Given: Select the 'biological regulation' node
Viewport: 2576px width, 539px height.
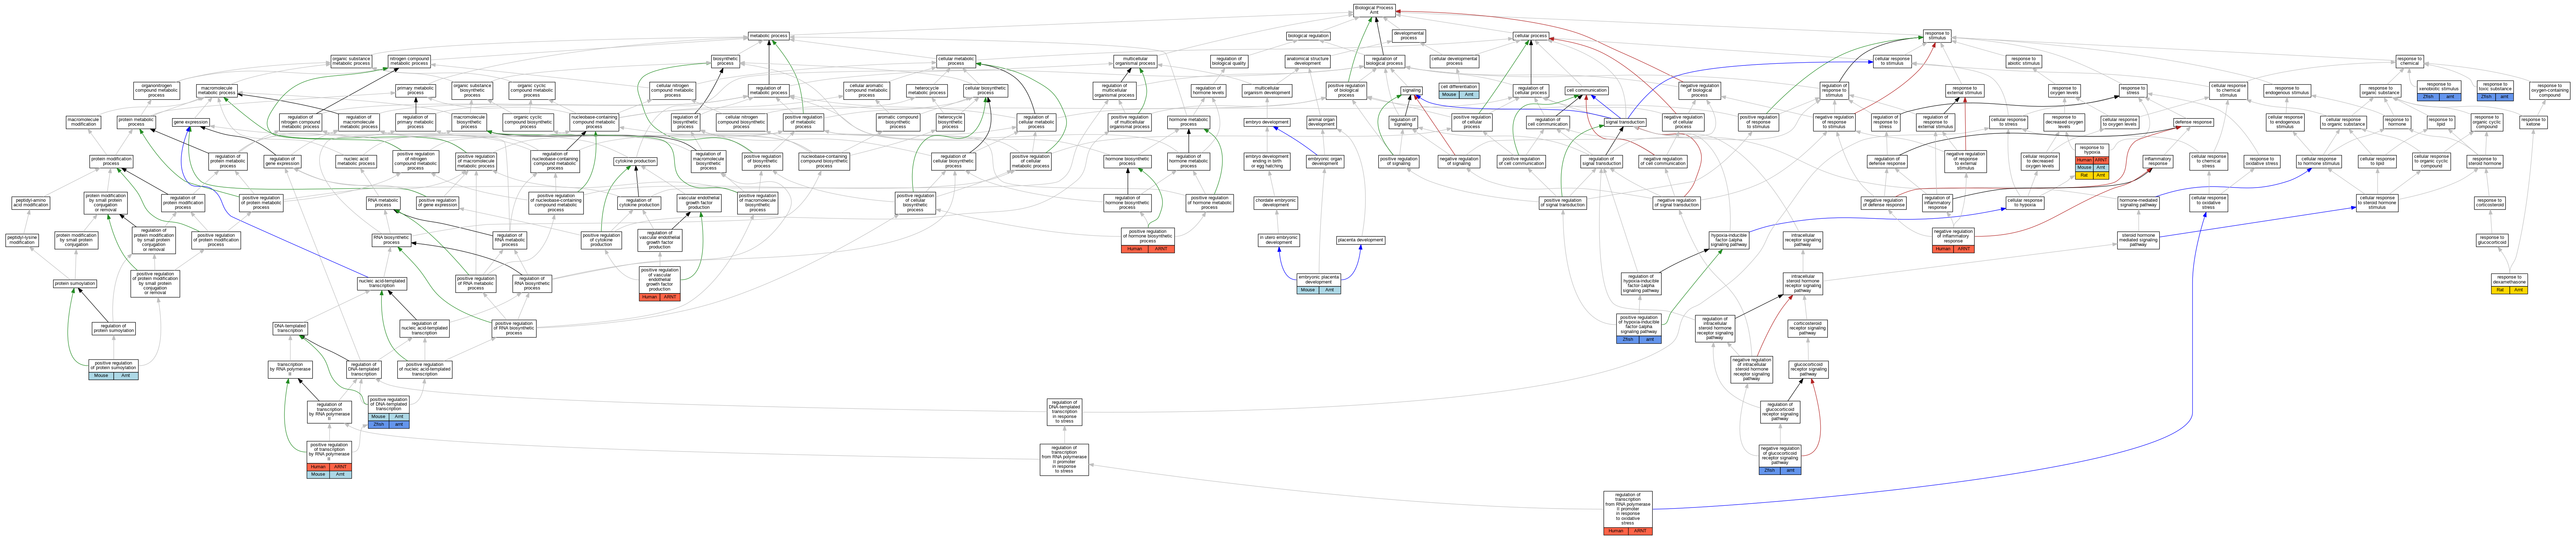Looking at the screenshot, I should [1308, 36].
